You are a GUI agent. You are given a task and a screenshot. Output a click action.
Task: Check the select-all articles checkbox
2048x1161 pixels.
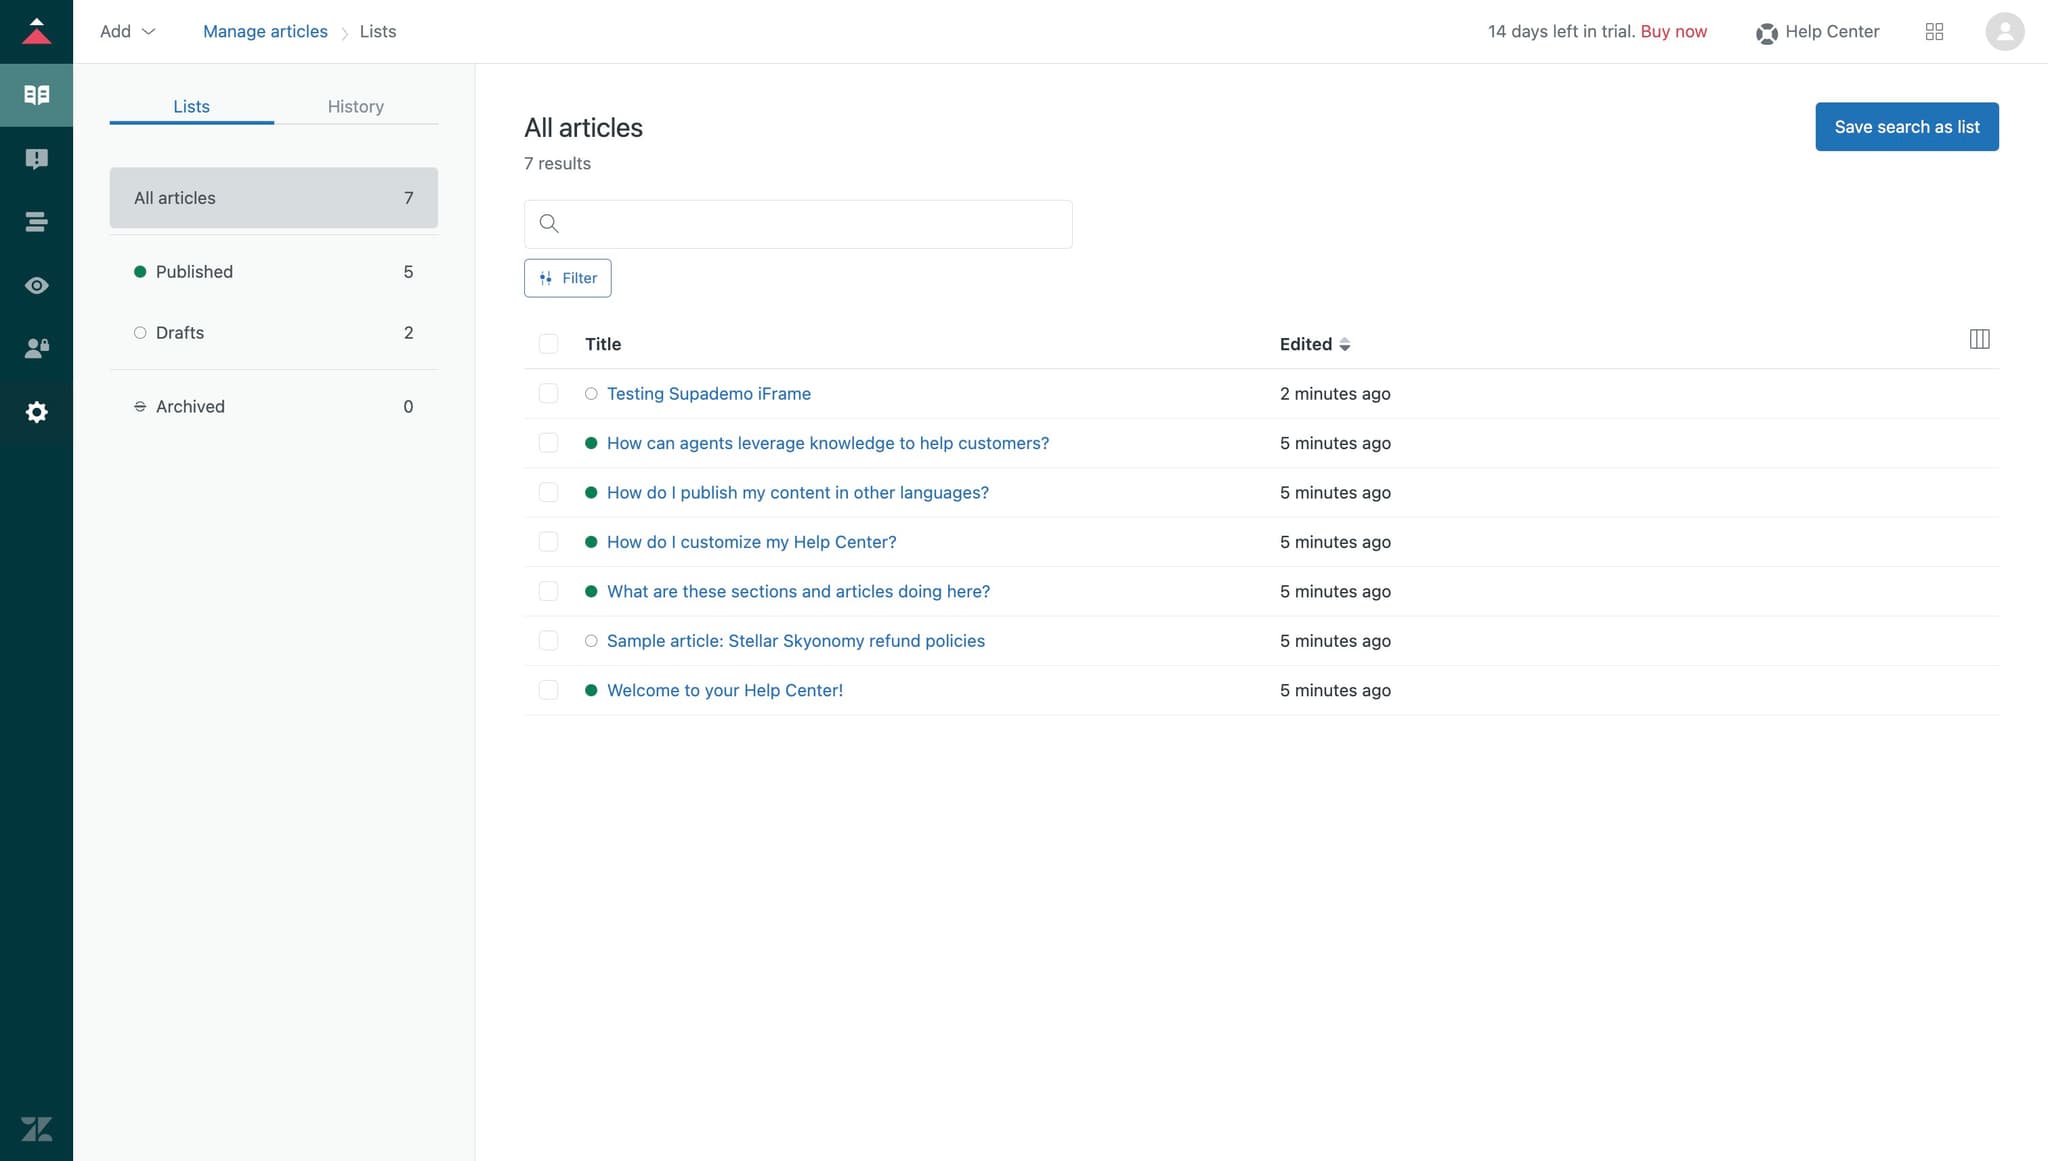pyautogui.click(x=548, y=343)
